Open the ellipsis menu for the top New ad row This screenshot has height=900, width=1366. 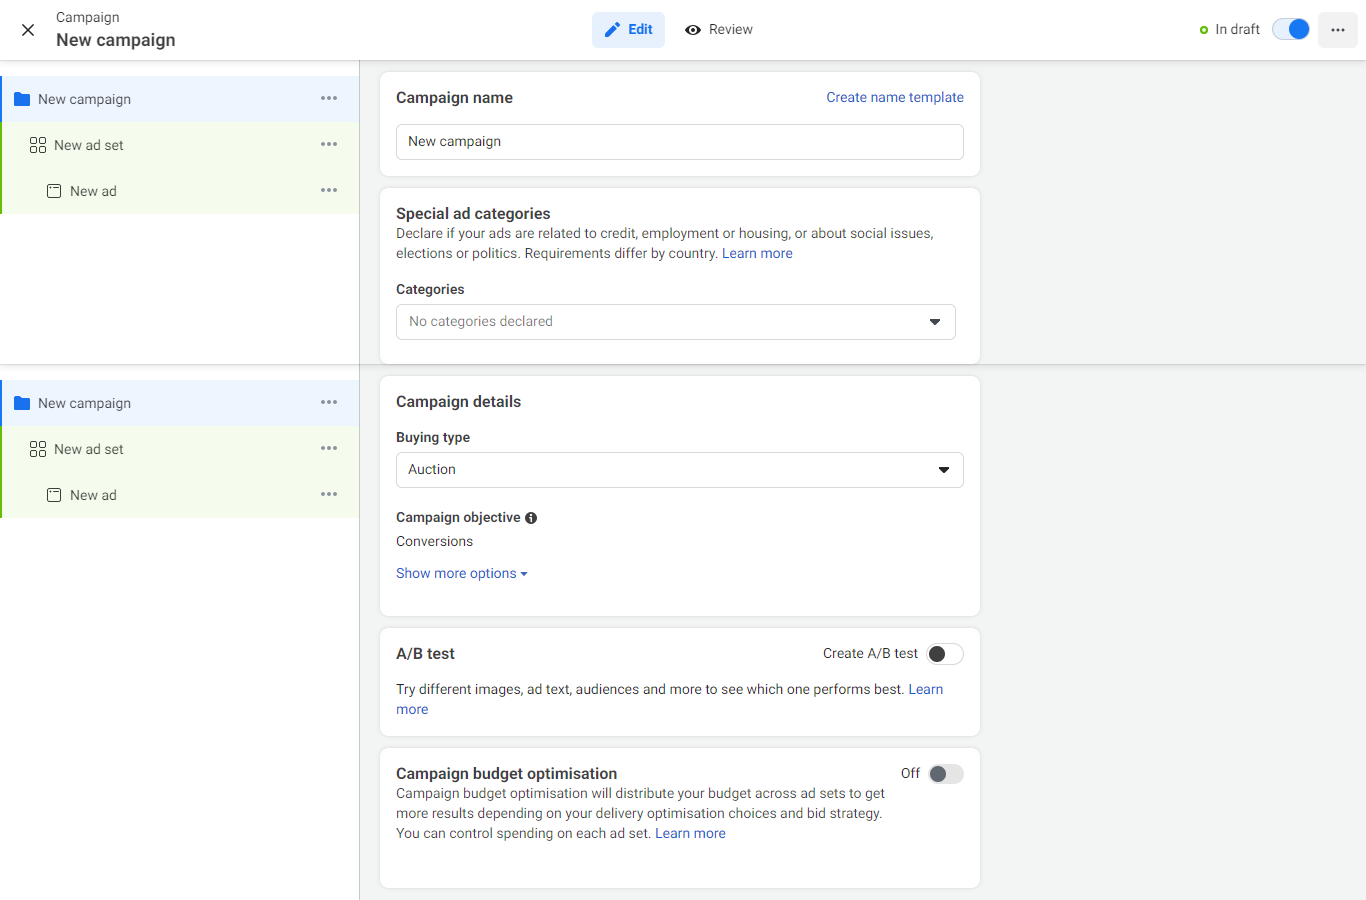point(329,191)
